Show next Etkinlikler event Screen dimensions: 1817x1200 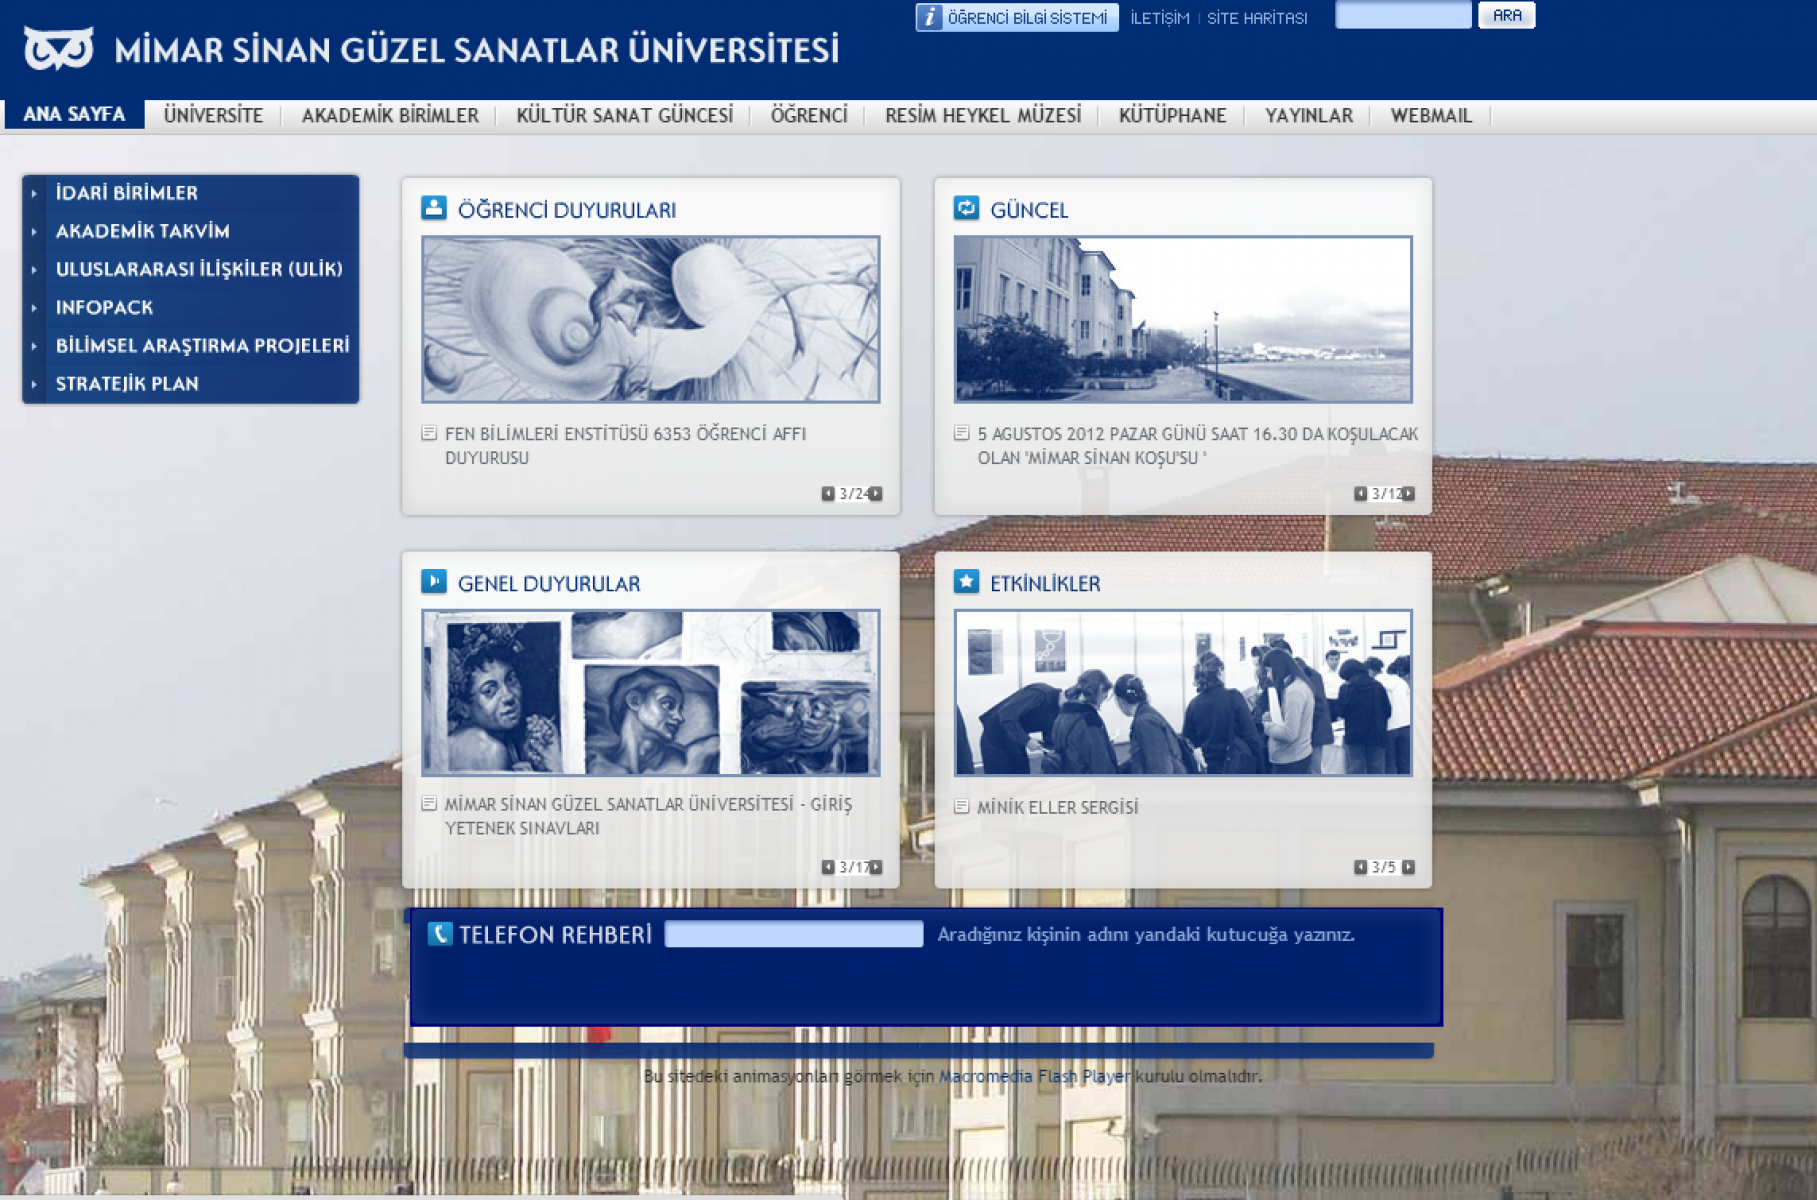1408,867
